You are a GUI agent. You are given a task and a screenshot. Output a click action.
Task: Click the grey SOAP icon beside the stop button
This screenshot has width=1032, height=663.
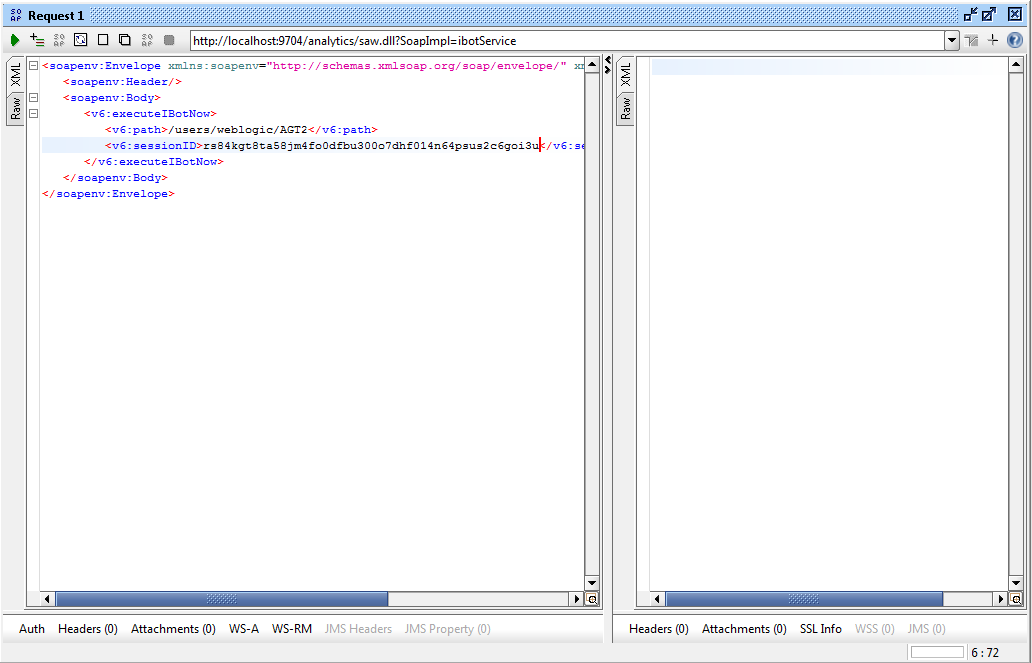tap(147, 40)
